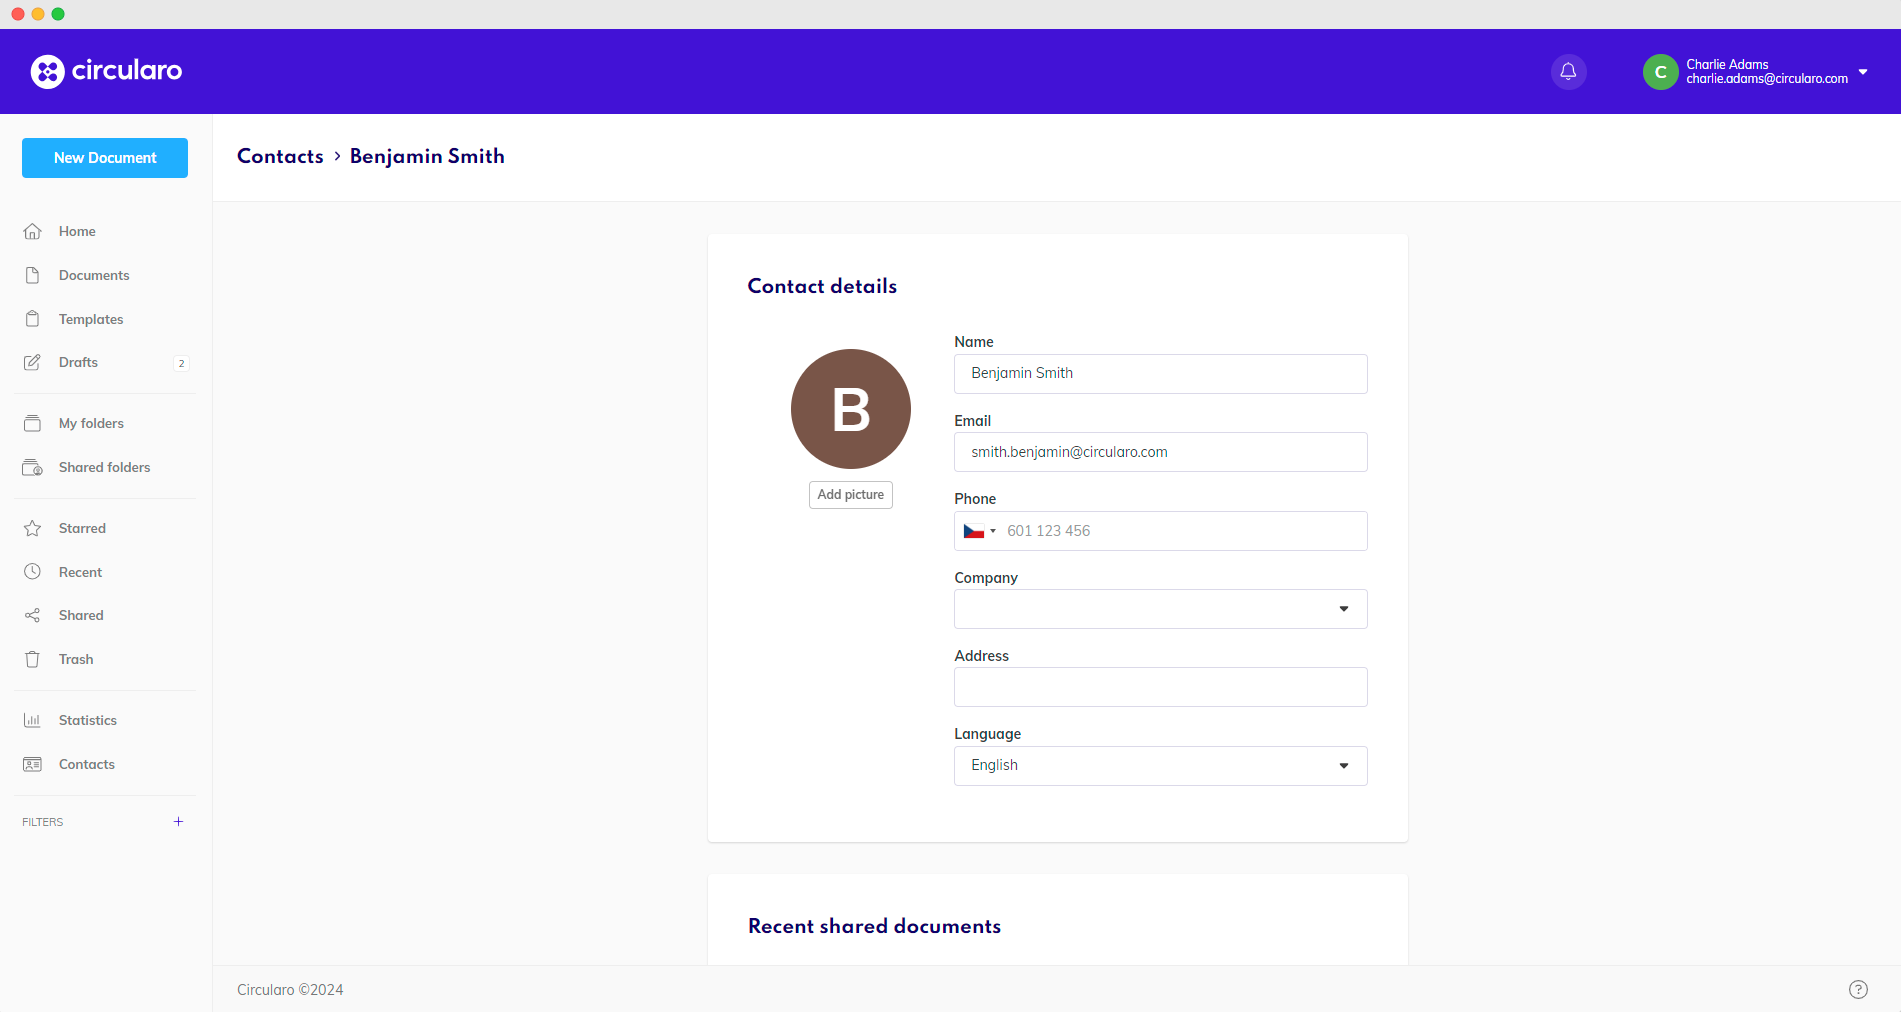Expand the Charlie Adams account menu

click(x=1862, y=72)
